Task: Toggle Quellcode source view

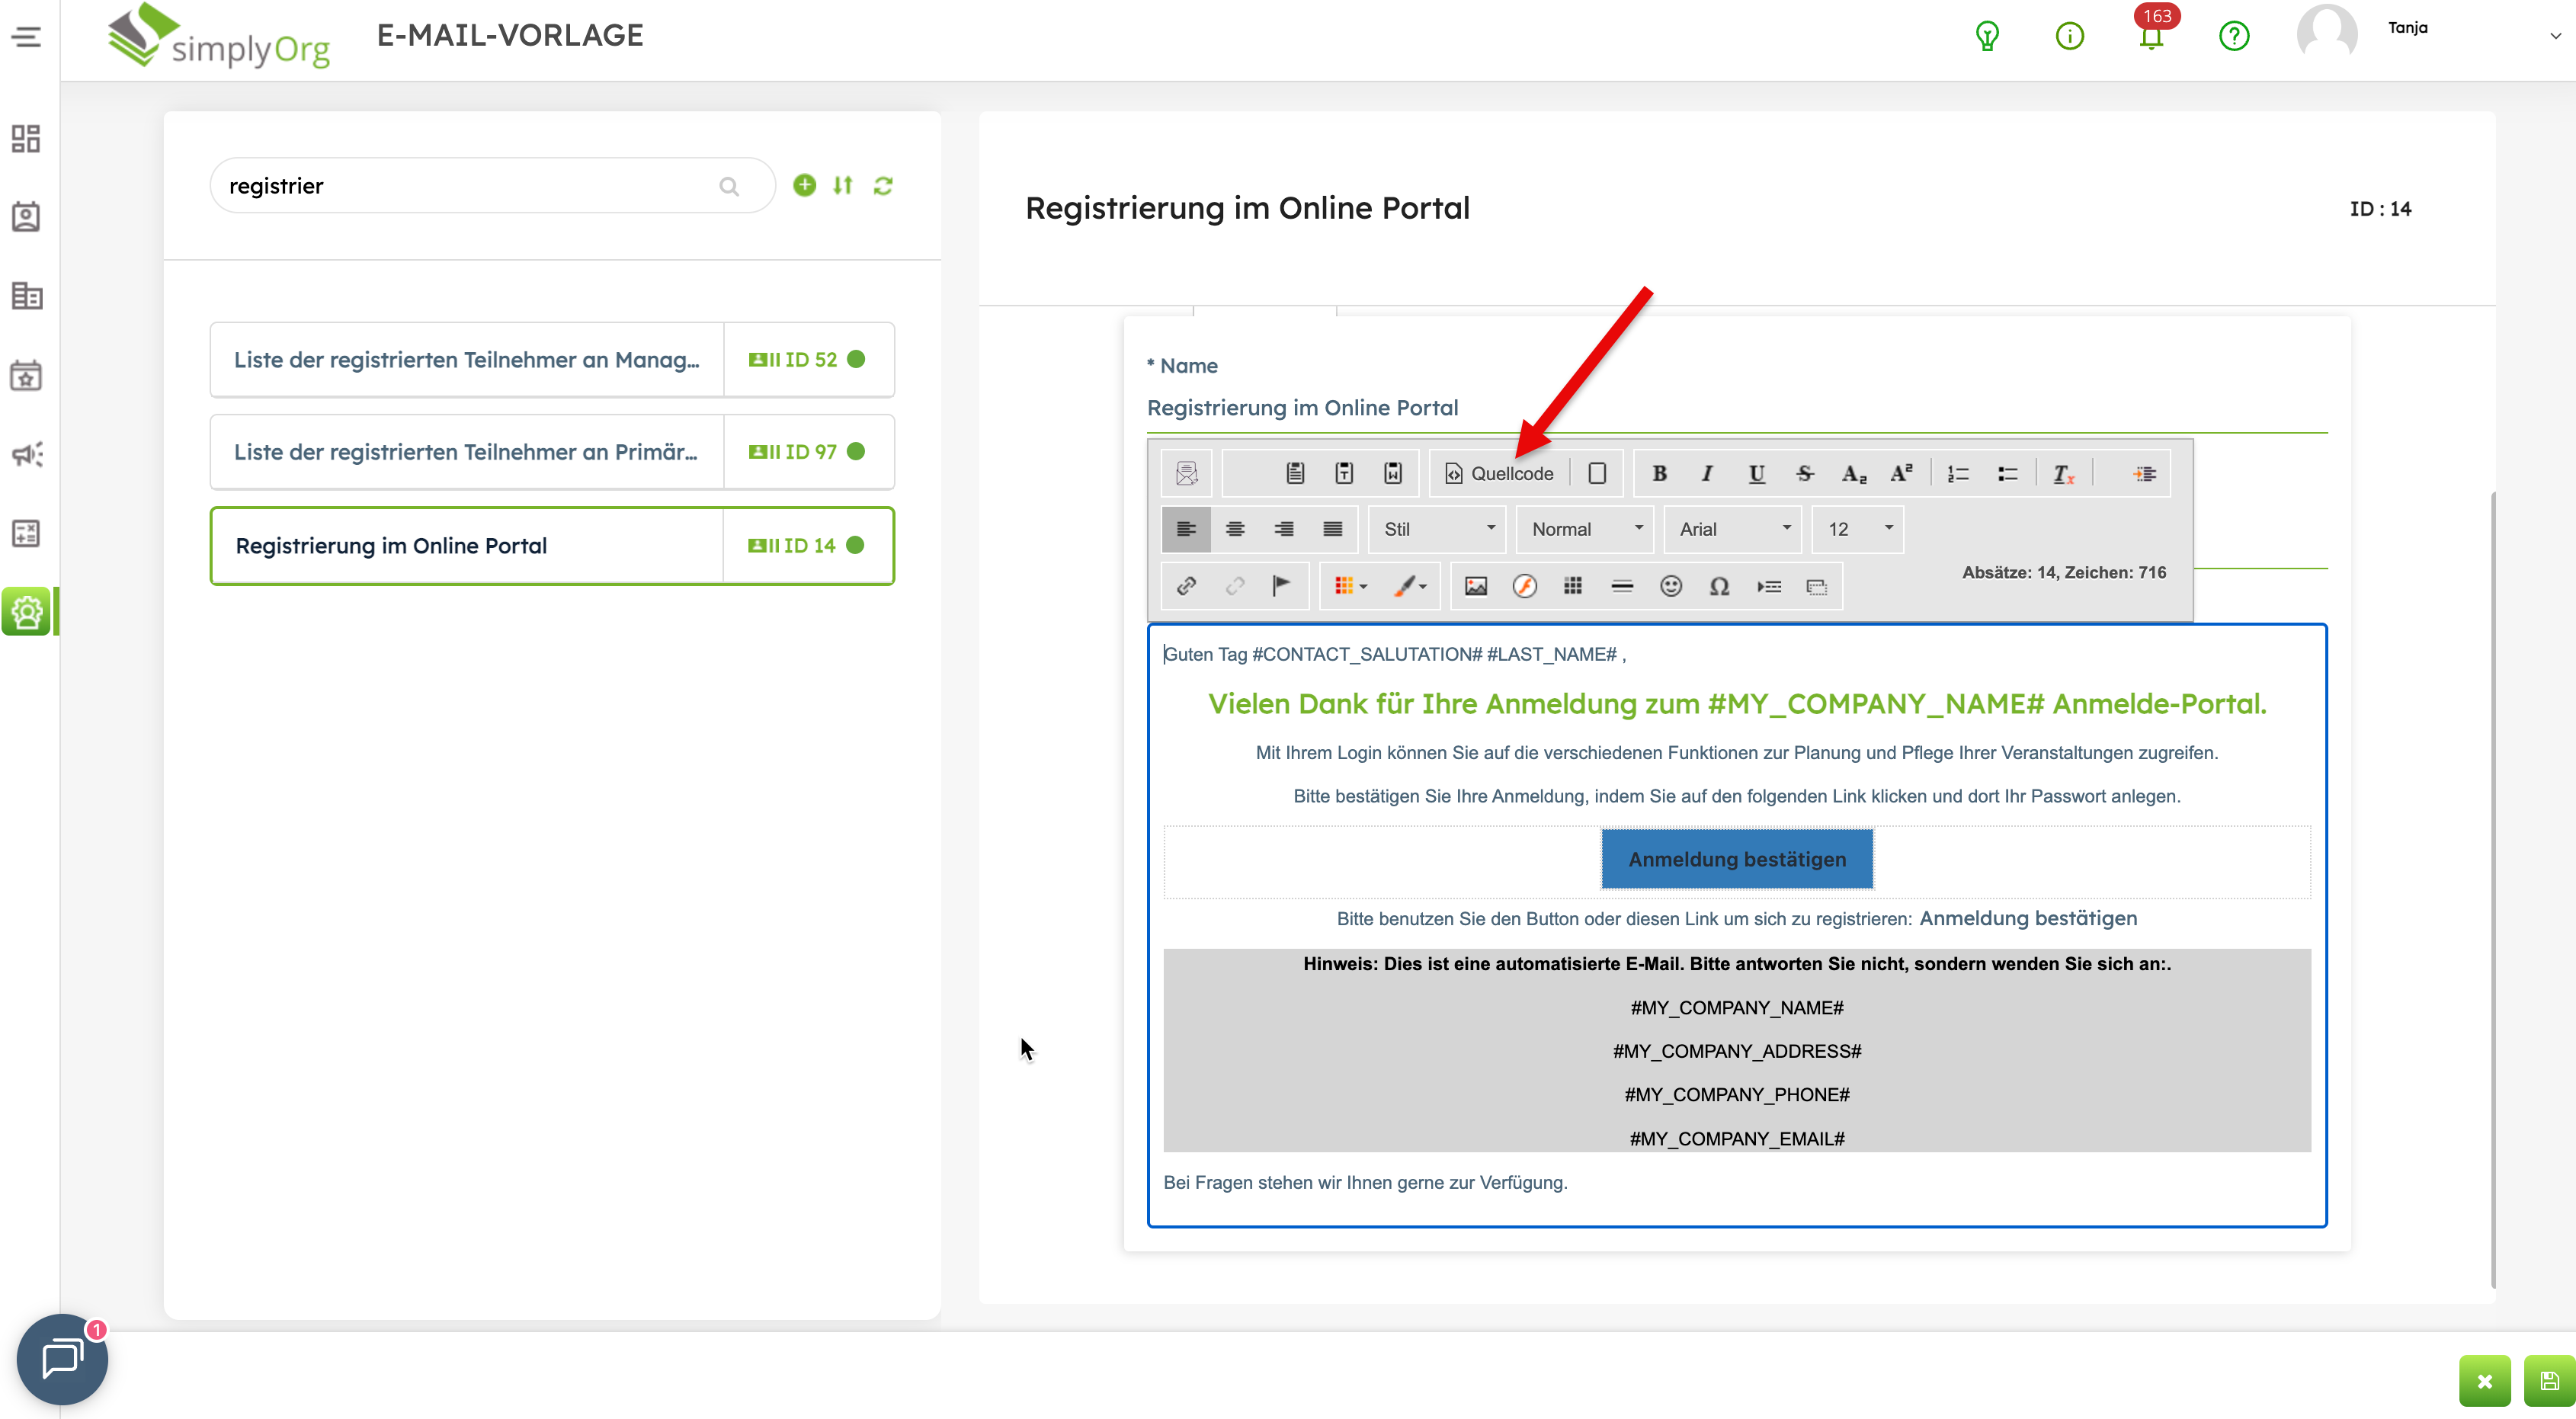Action: click(x=1499, y=474)
